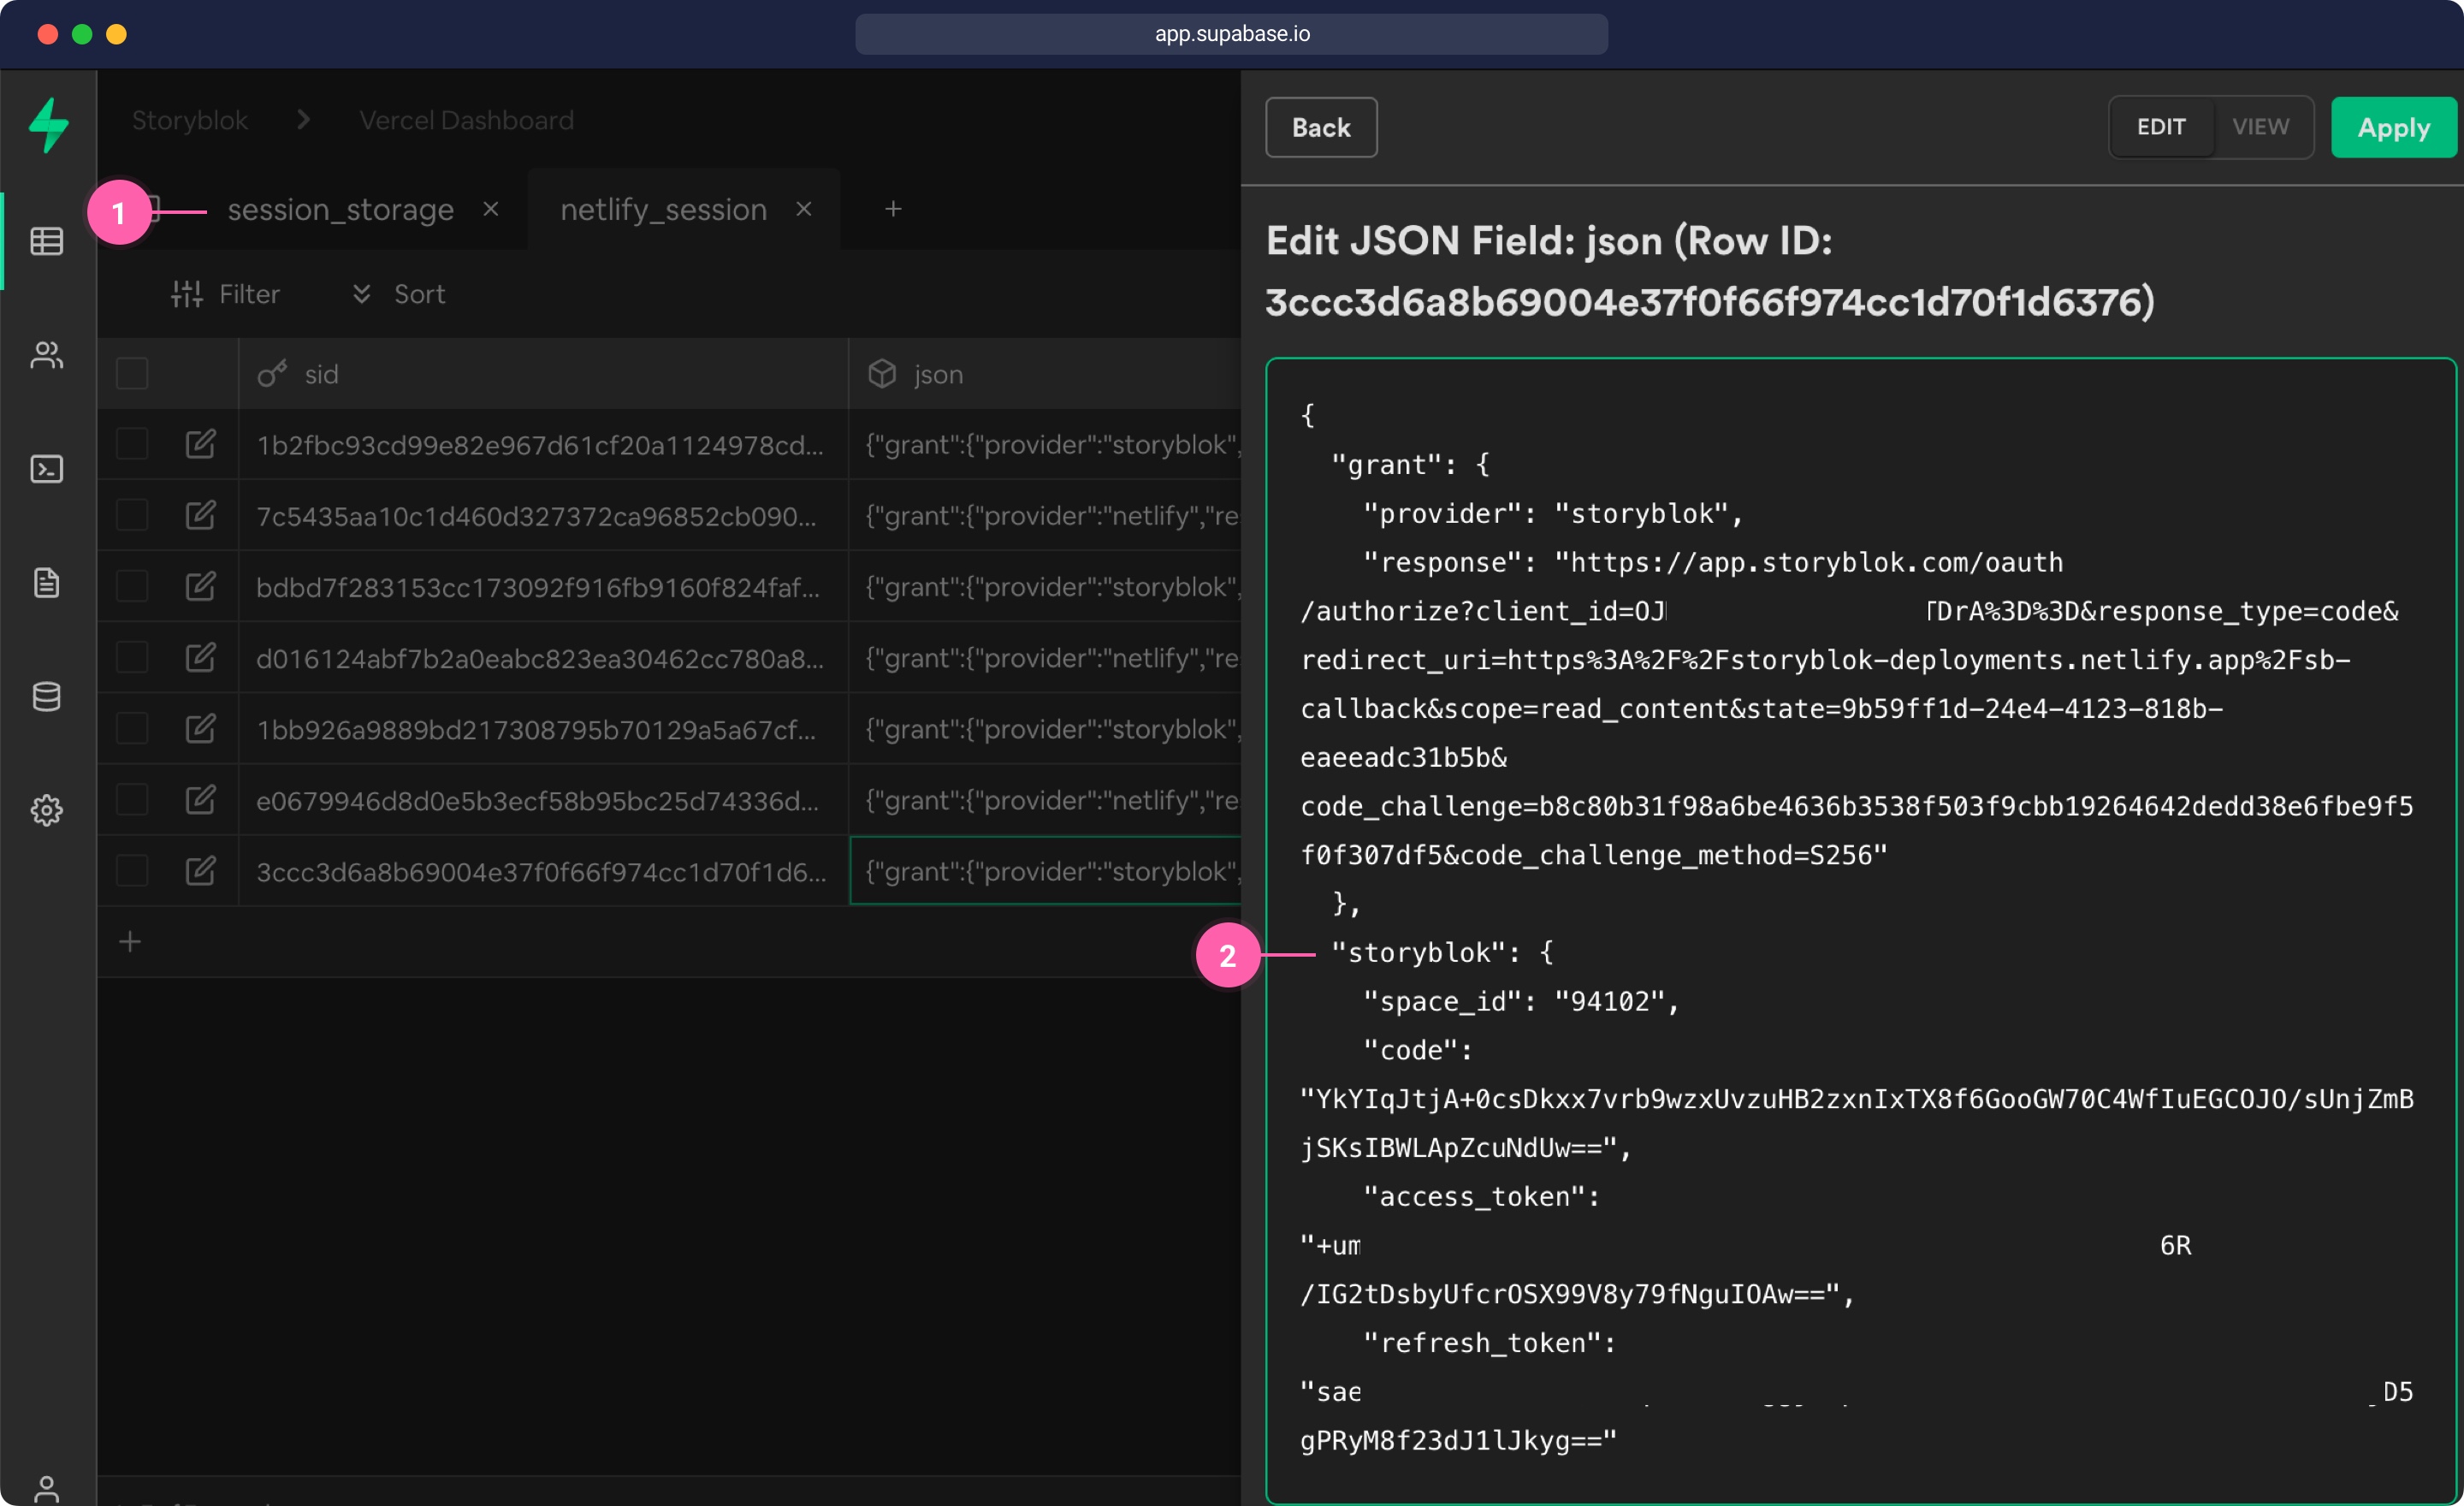
Task: Select json cell in row 1b2fbc93cd99
Action: [x=1045, y=444]
